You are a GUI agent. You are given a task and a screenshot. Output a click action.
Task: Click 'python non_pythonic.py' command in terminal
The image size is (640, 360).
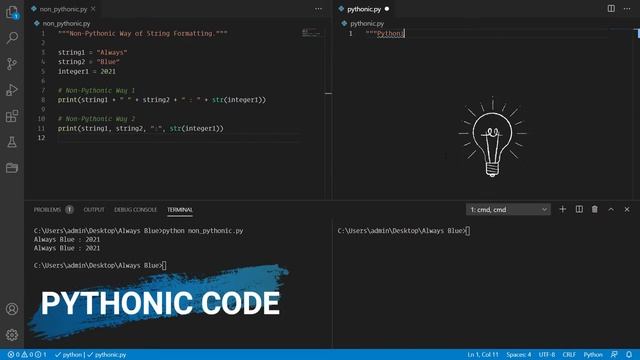click(x=202, y=231)
